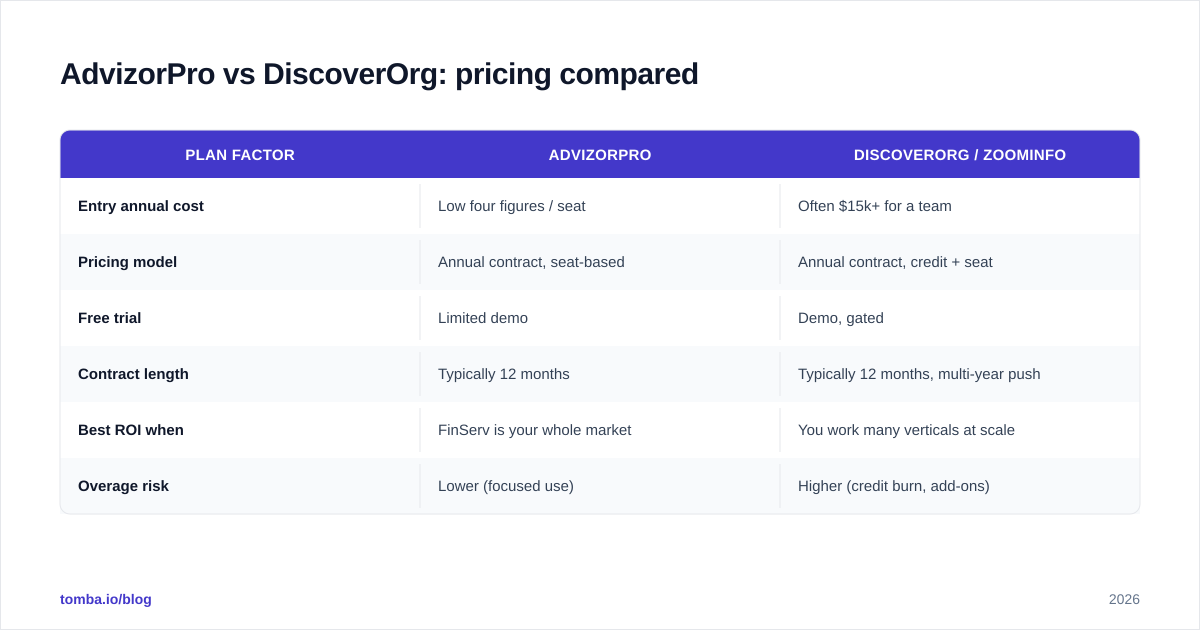Select the 'Higher (credit burn, add-ons)' cell

coord(960,486)
